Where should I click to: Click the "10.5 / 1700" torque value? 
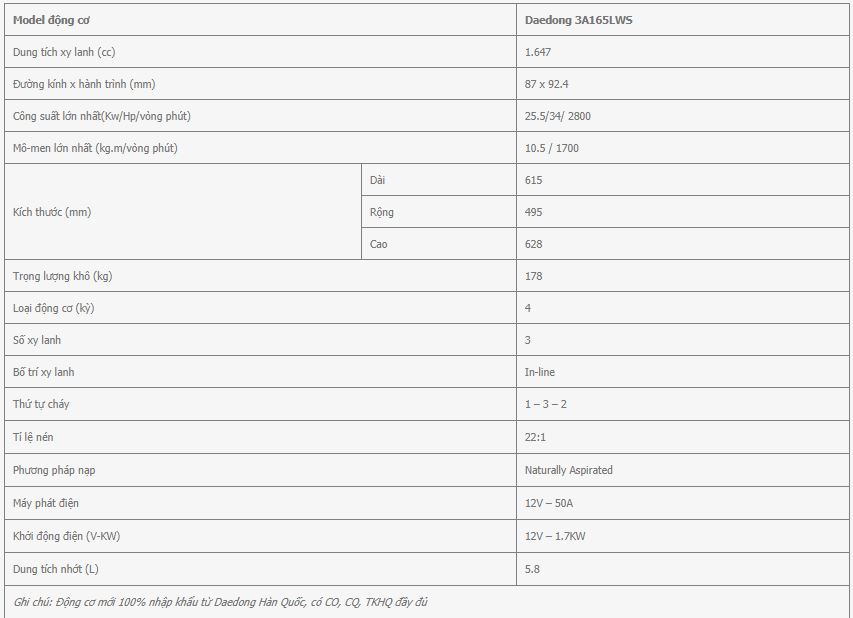click(551, 148)
